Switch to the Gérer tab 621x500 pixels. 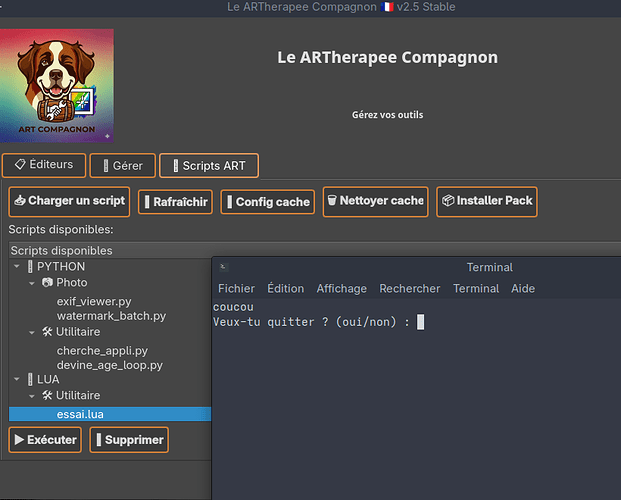tap(122, 165)
